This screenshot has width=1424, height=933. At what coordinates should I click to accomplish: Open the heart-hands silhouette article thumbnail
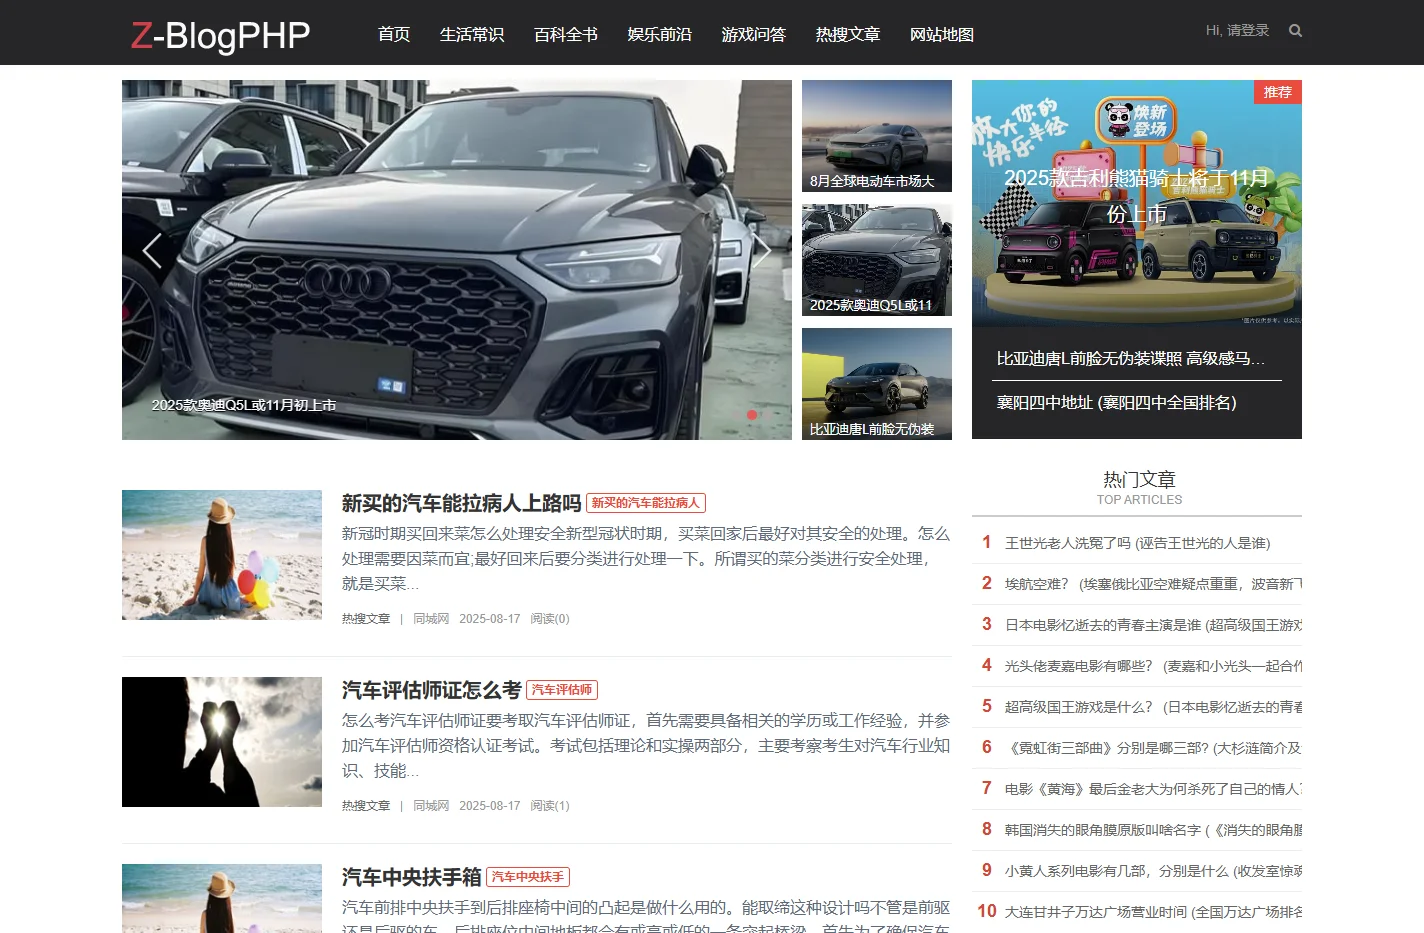pyautogui.click(x=222, y=742)
